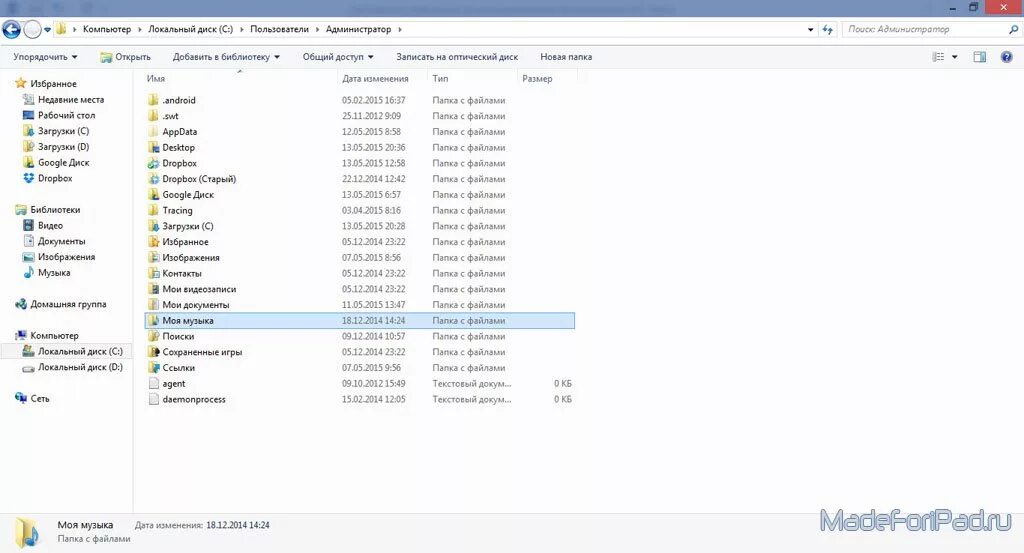Open Загрузки (C) in the sidebar favorites
Viewport: 1024px width, 553px height.
point(56,131)
